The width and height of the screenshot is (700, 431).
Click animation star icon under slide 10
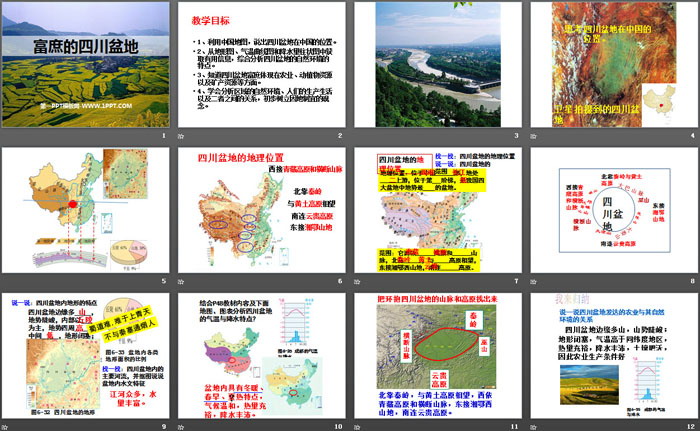point(181,427)
